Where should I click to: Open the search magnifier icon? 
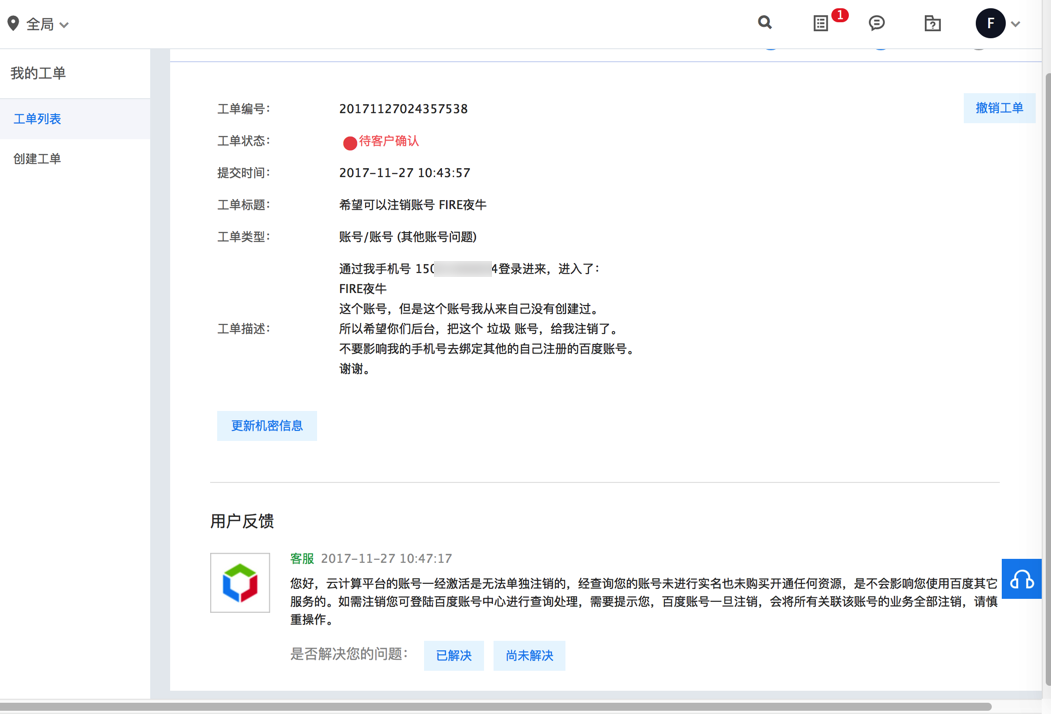(x=765, y=23)
